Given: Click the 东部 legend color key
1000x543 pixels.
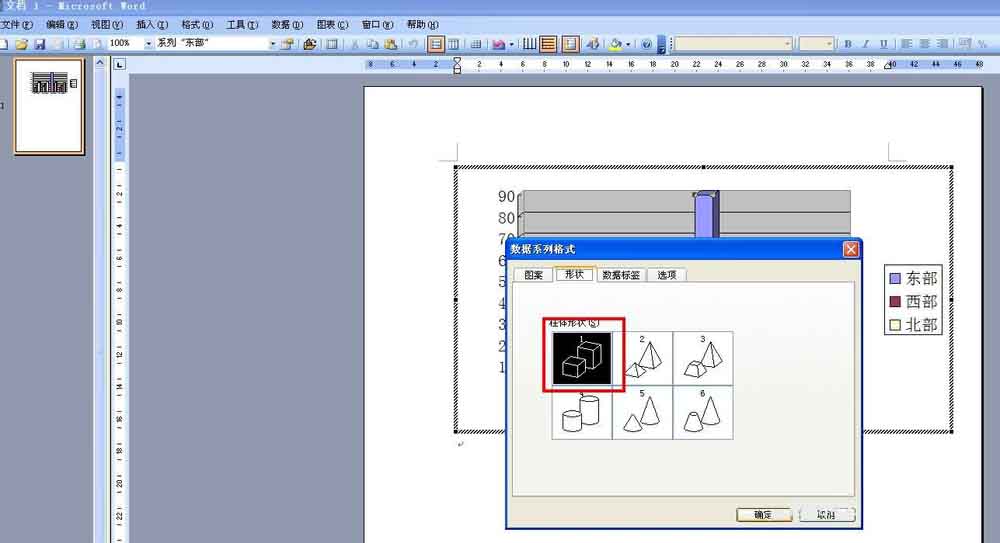Looking at the screenshot, I should click(x=895, y=278).
